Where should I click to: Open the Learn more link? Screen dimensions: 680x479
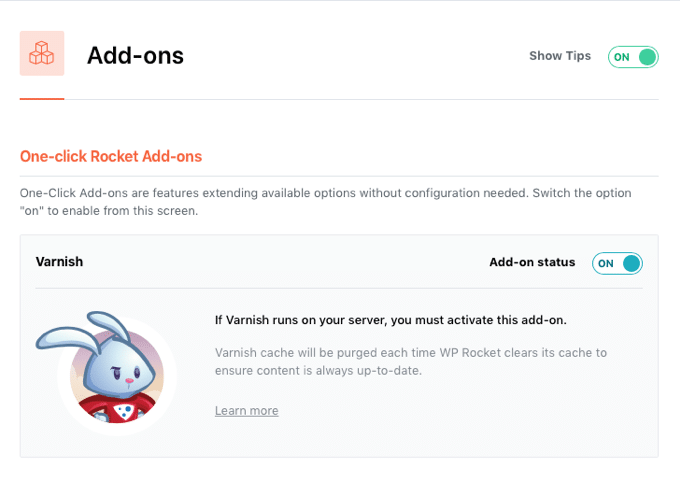point(246,411)
